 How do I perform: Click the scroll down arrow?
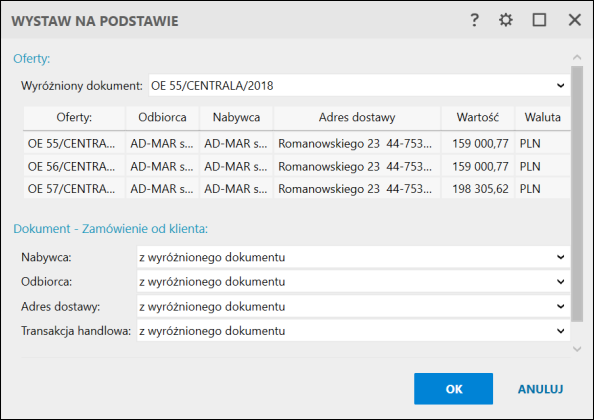pyautogui.click(x=577, y=349)
